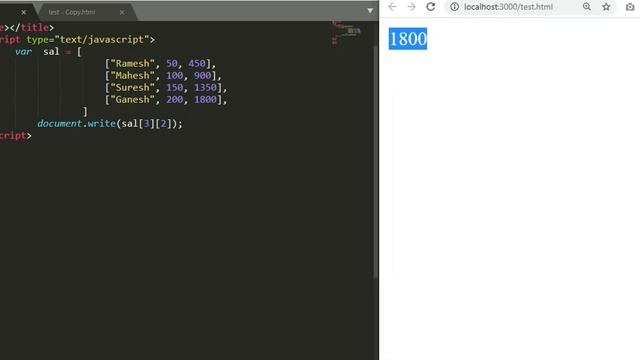Click the editor minimap preview

346,32
